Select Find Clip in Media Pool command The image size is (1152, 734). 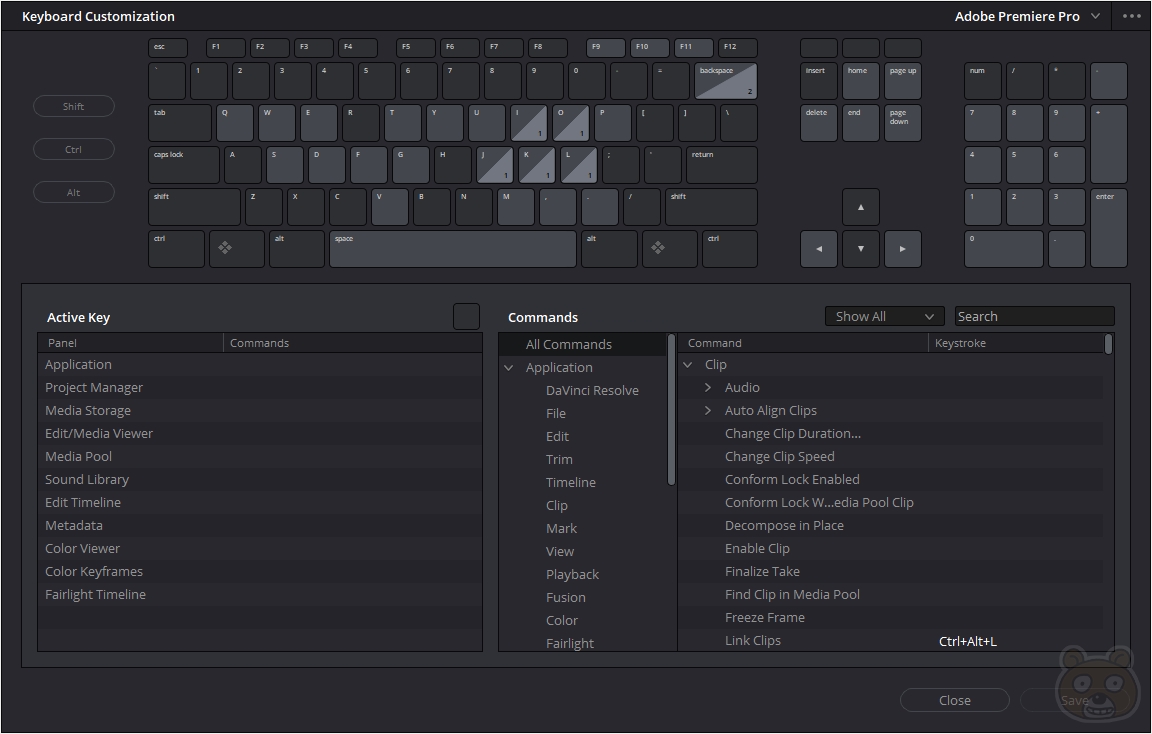click(x=890, y=594)
